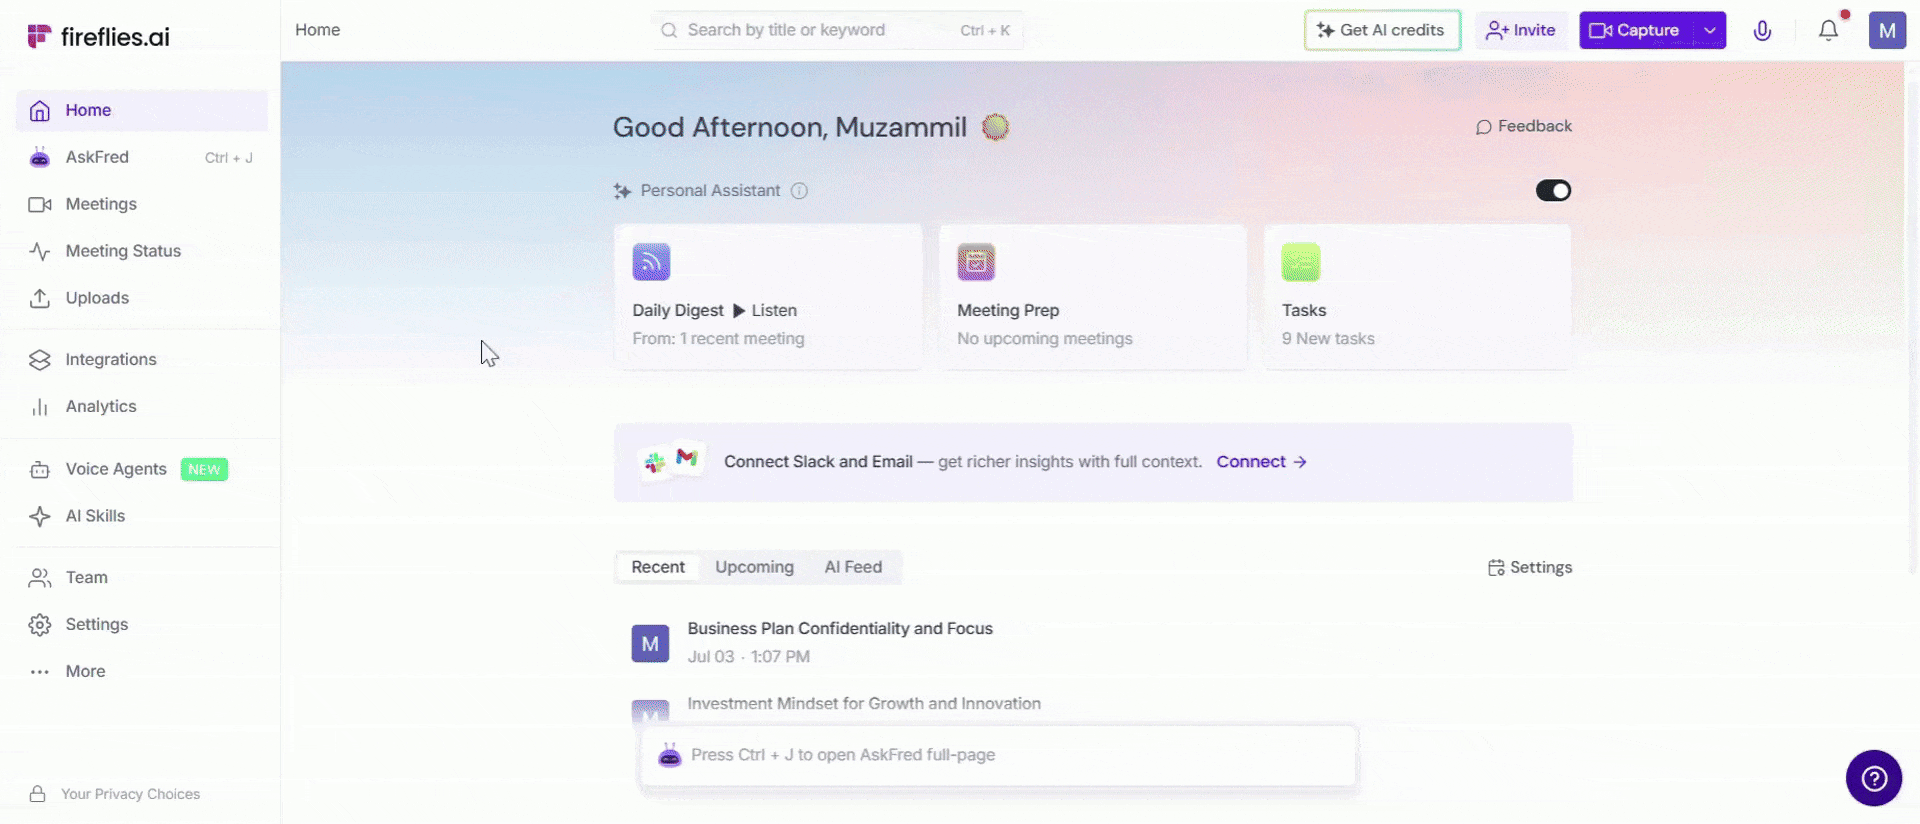
Task: Switch to the Upcoming tab
Action: click(x=754, y=567)
